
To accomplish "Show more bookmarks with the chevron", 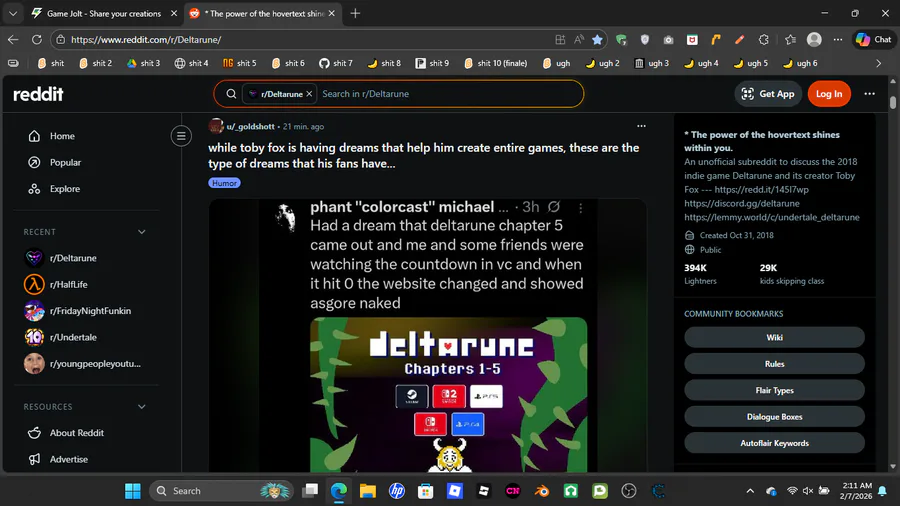I will point(878,63).
